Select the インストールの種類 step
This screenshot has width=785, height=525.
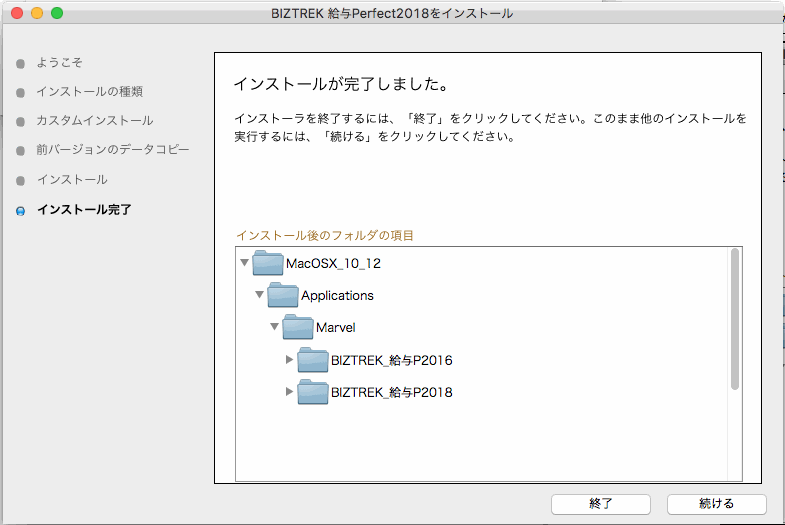click(89, 92)
